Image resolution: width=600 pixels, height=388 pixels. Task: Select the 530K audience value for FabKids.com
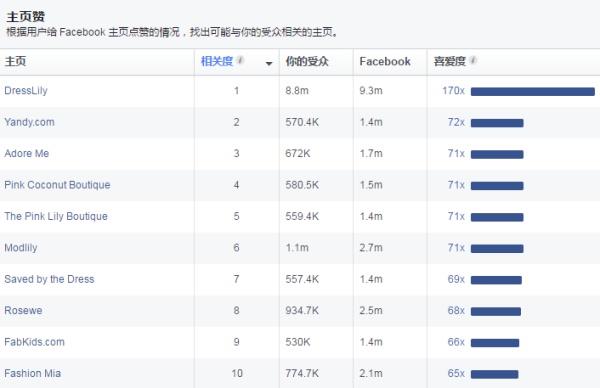click(x=298, y=342)
